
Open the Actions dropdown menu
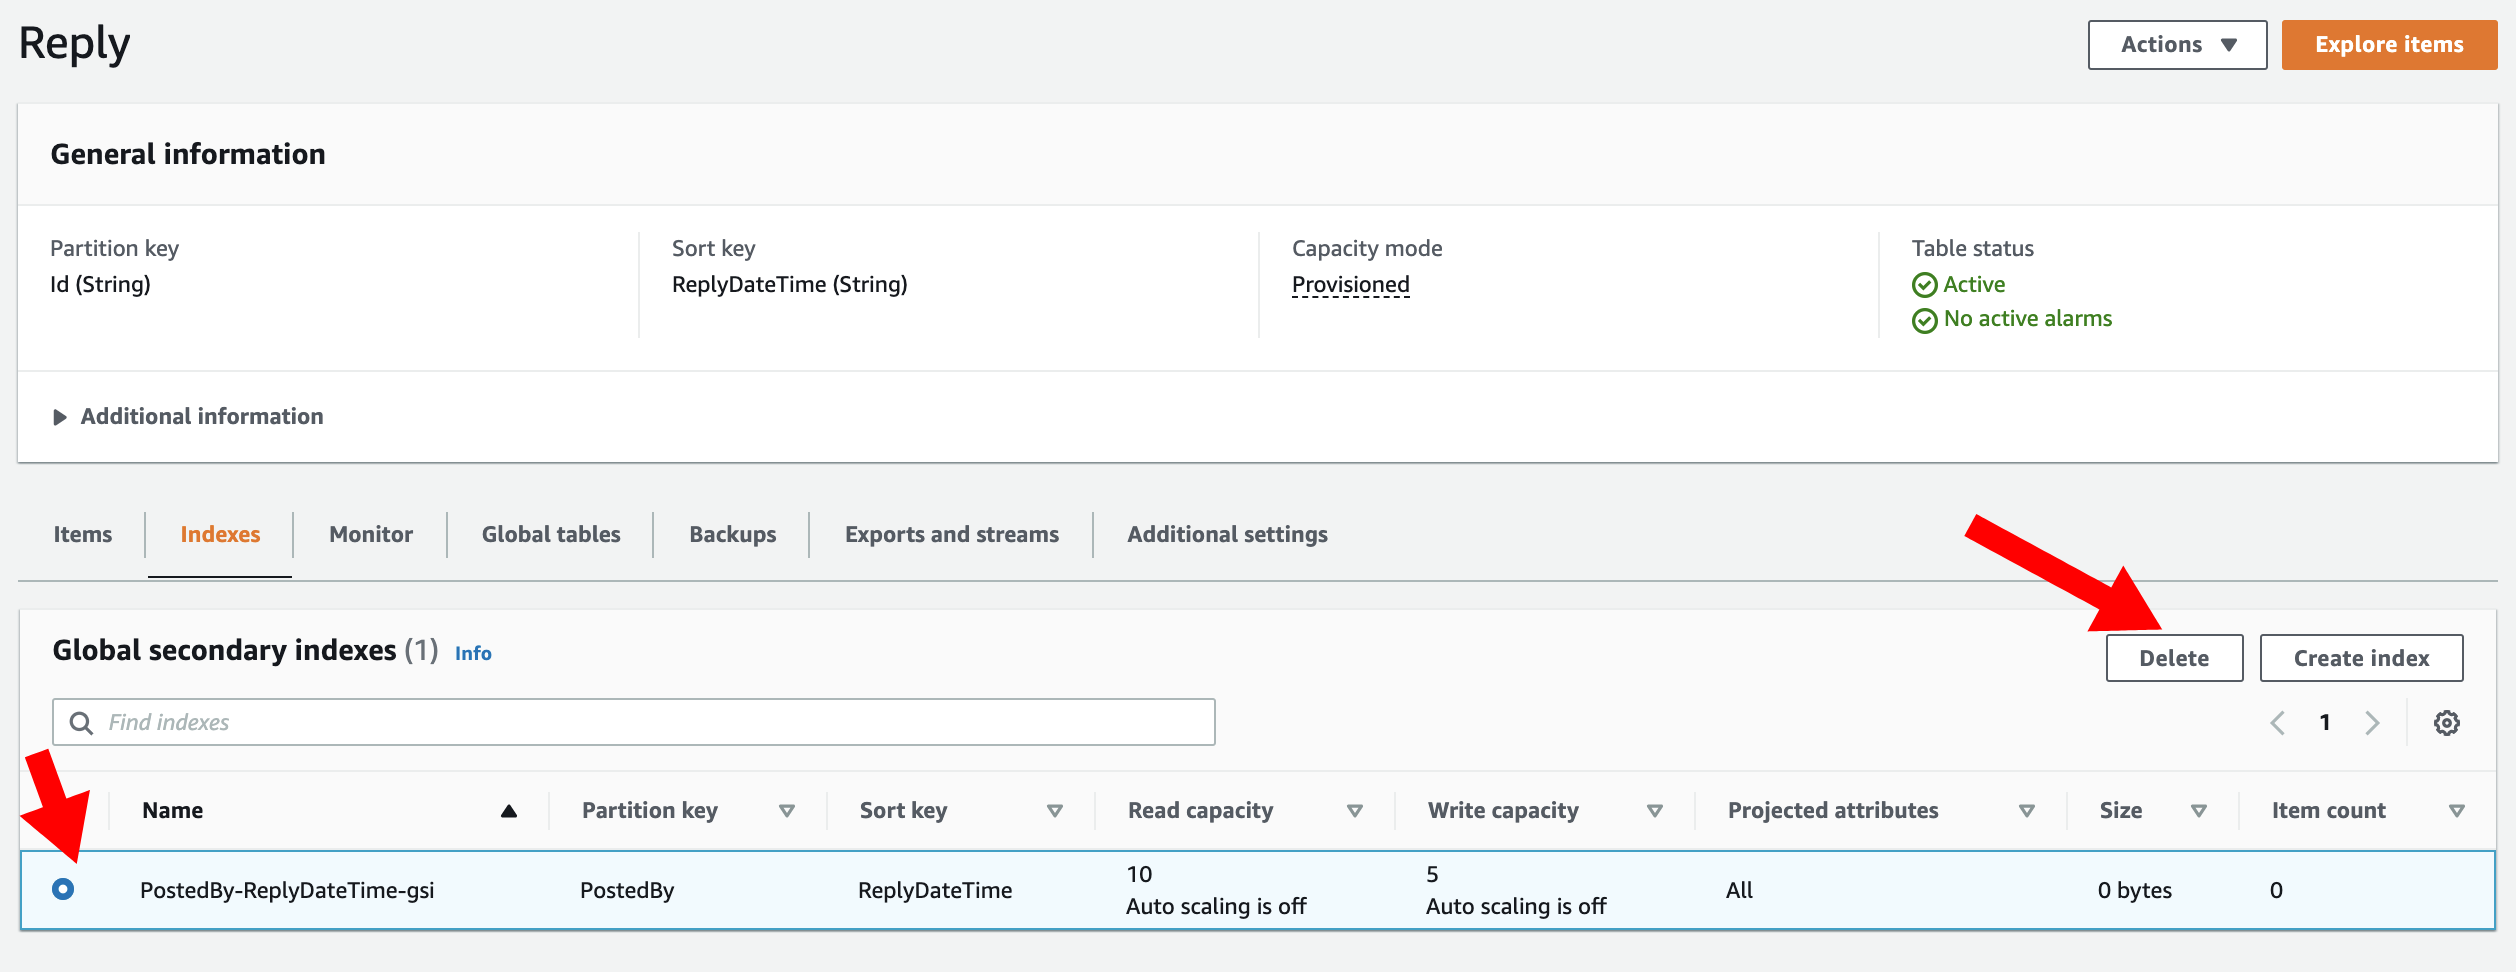[2177, 45]
